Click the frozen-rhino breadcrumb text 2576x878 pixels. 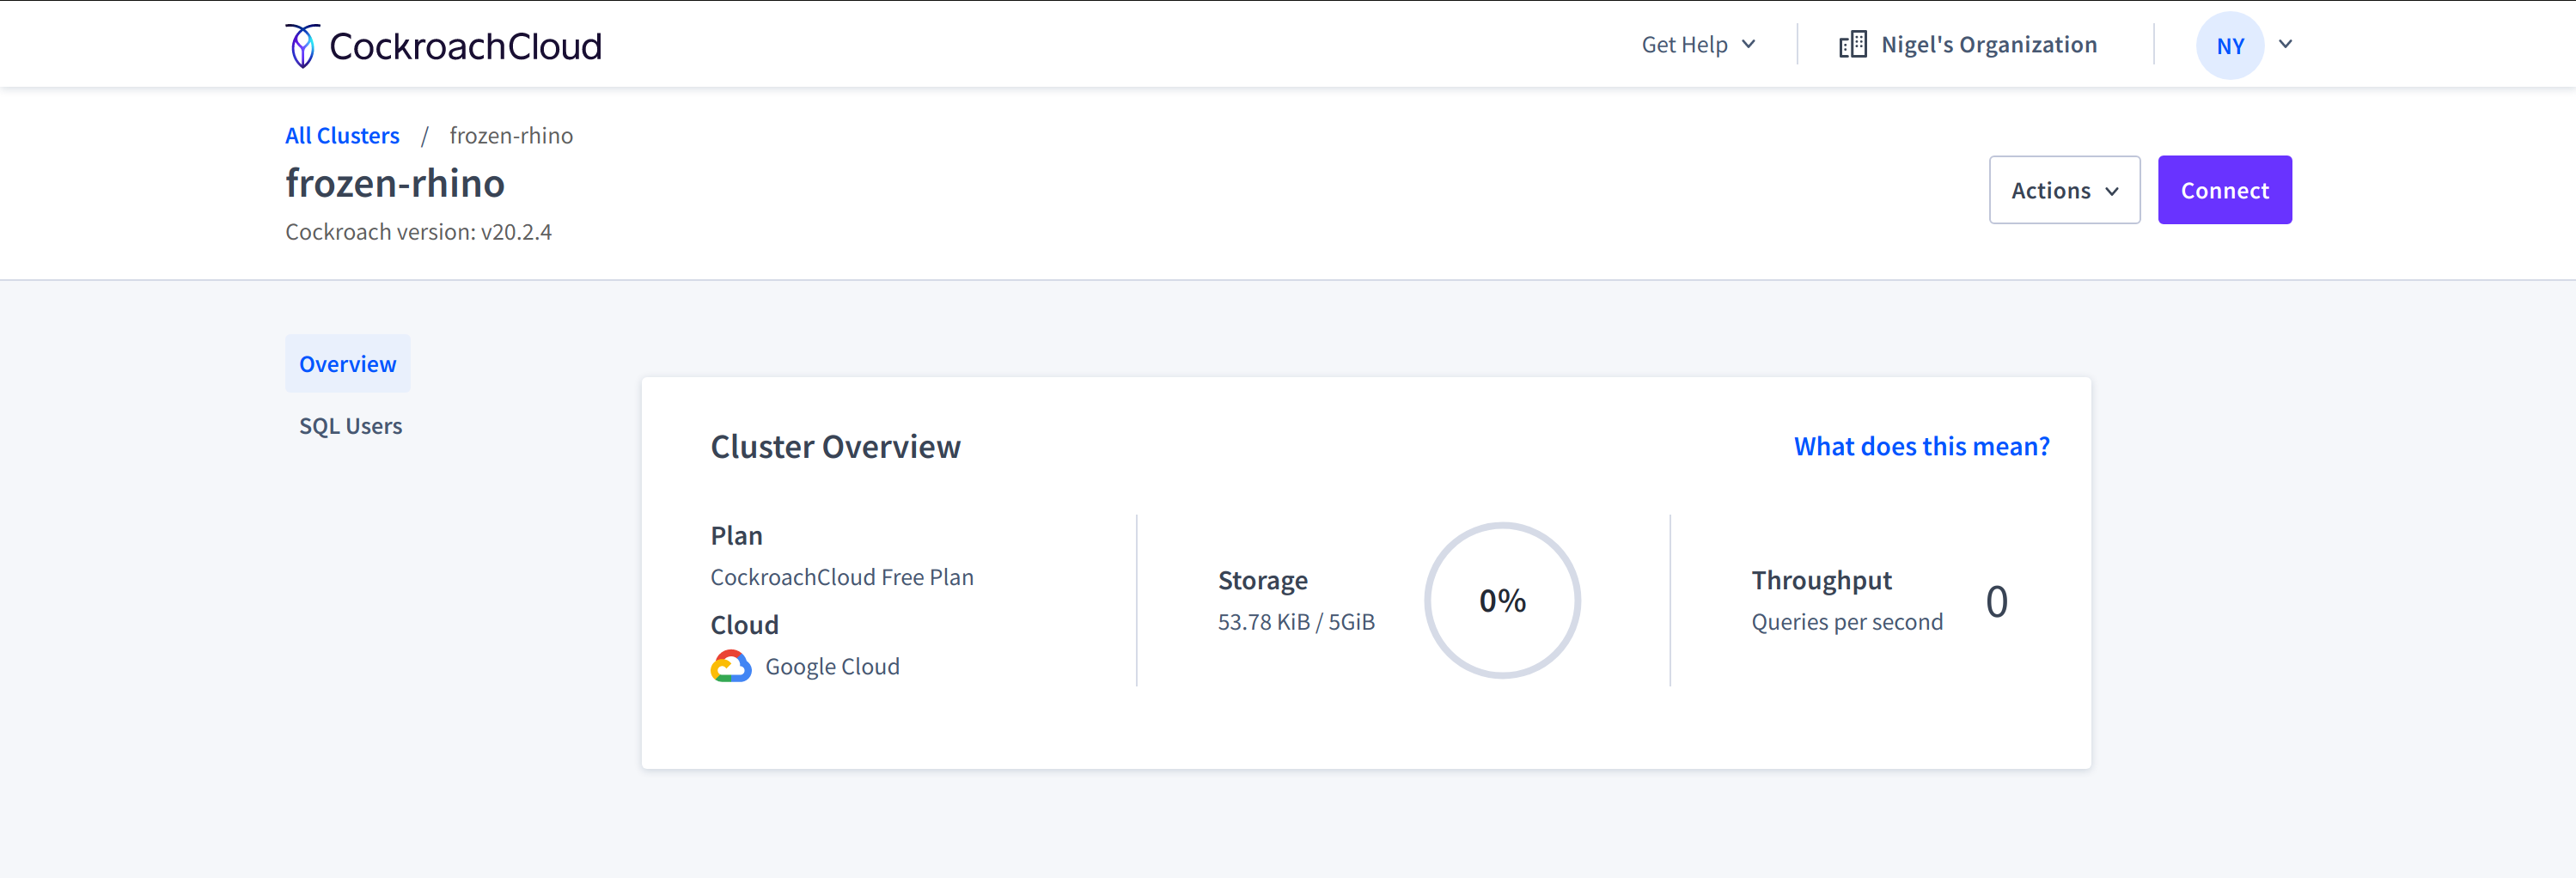point(511,136)
